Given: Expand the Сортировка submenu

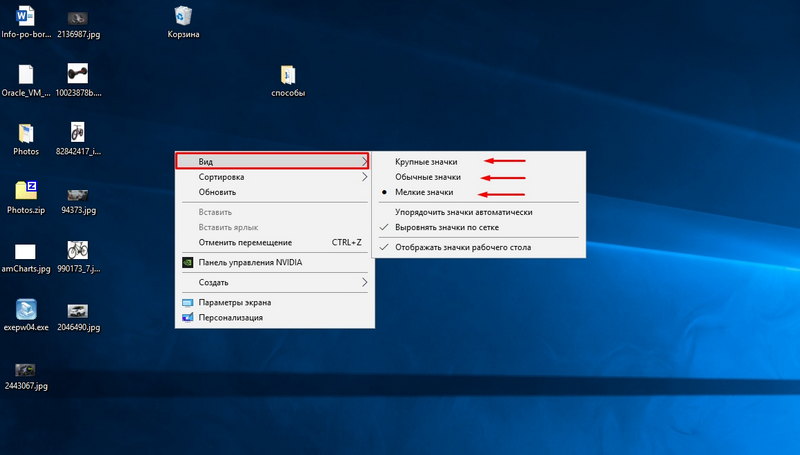Looking at the screenshot, I should coord(272,177).
